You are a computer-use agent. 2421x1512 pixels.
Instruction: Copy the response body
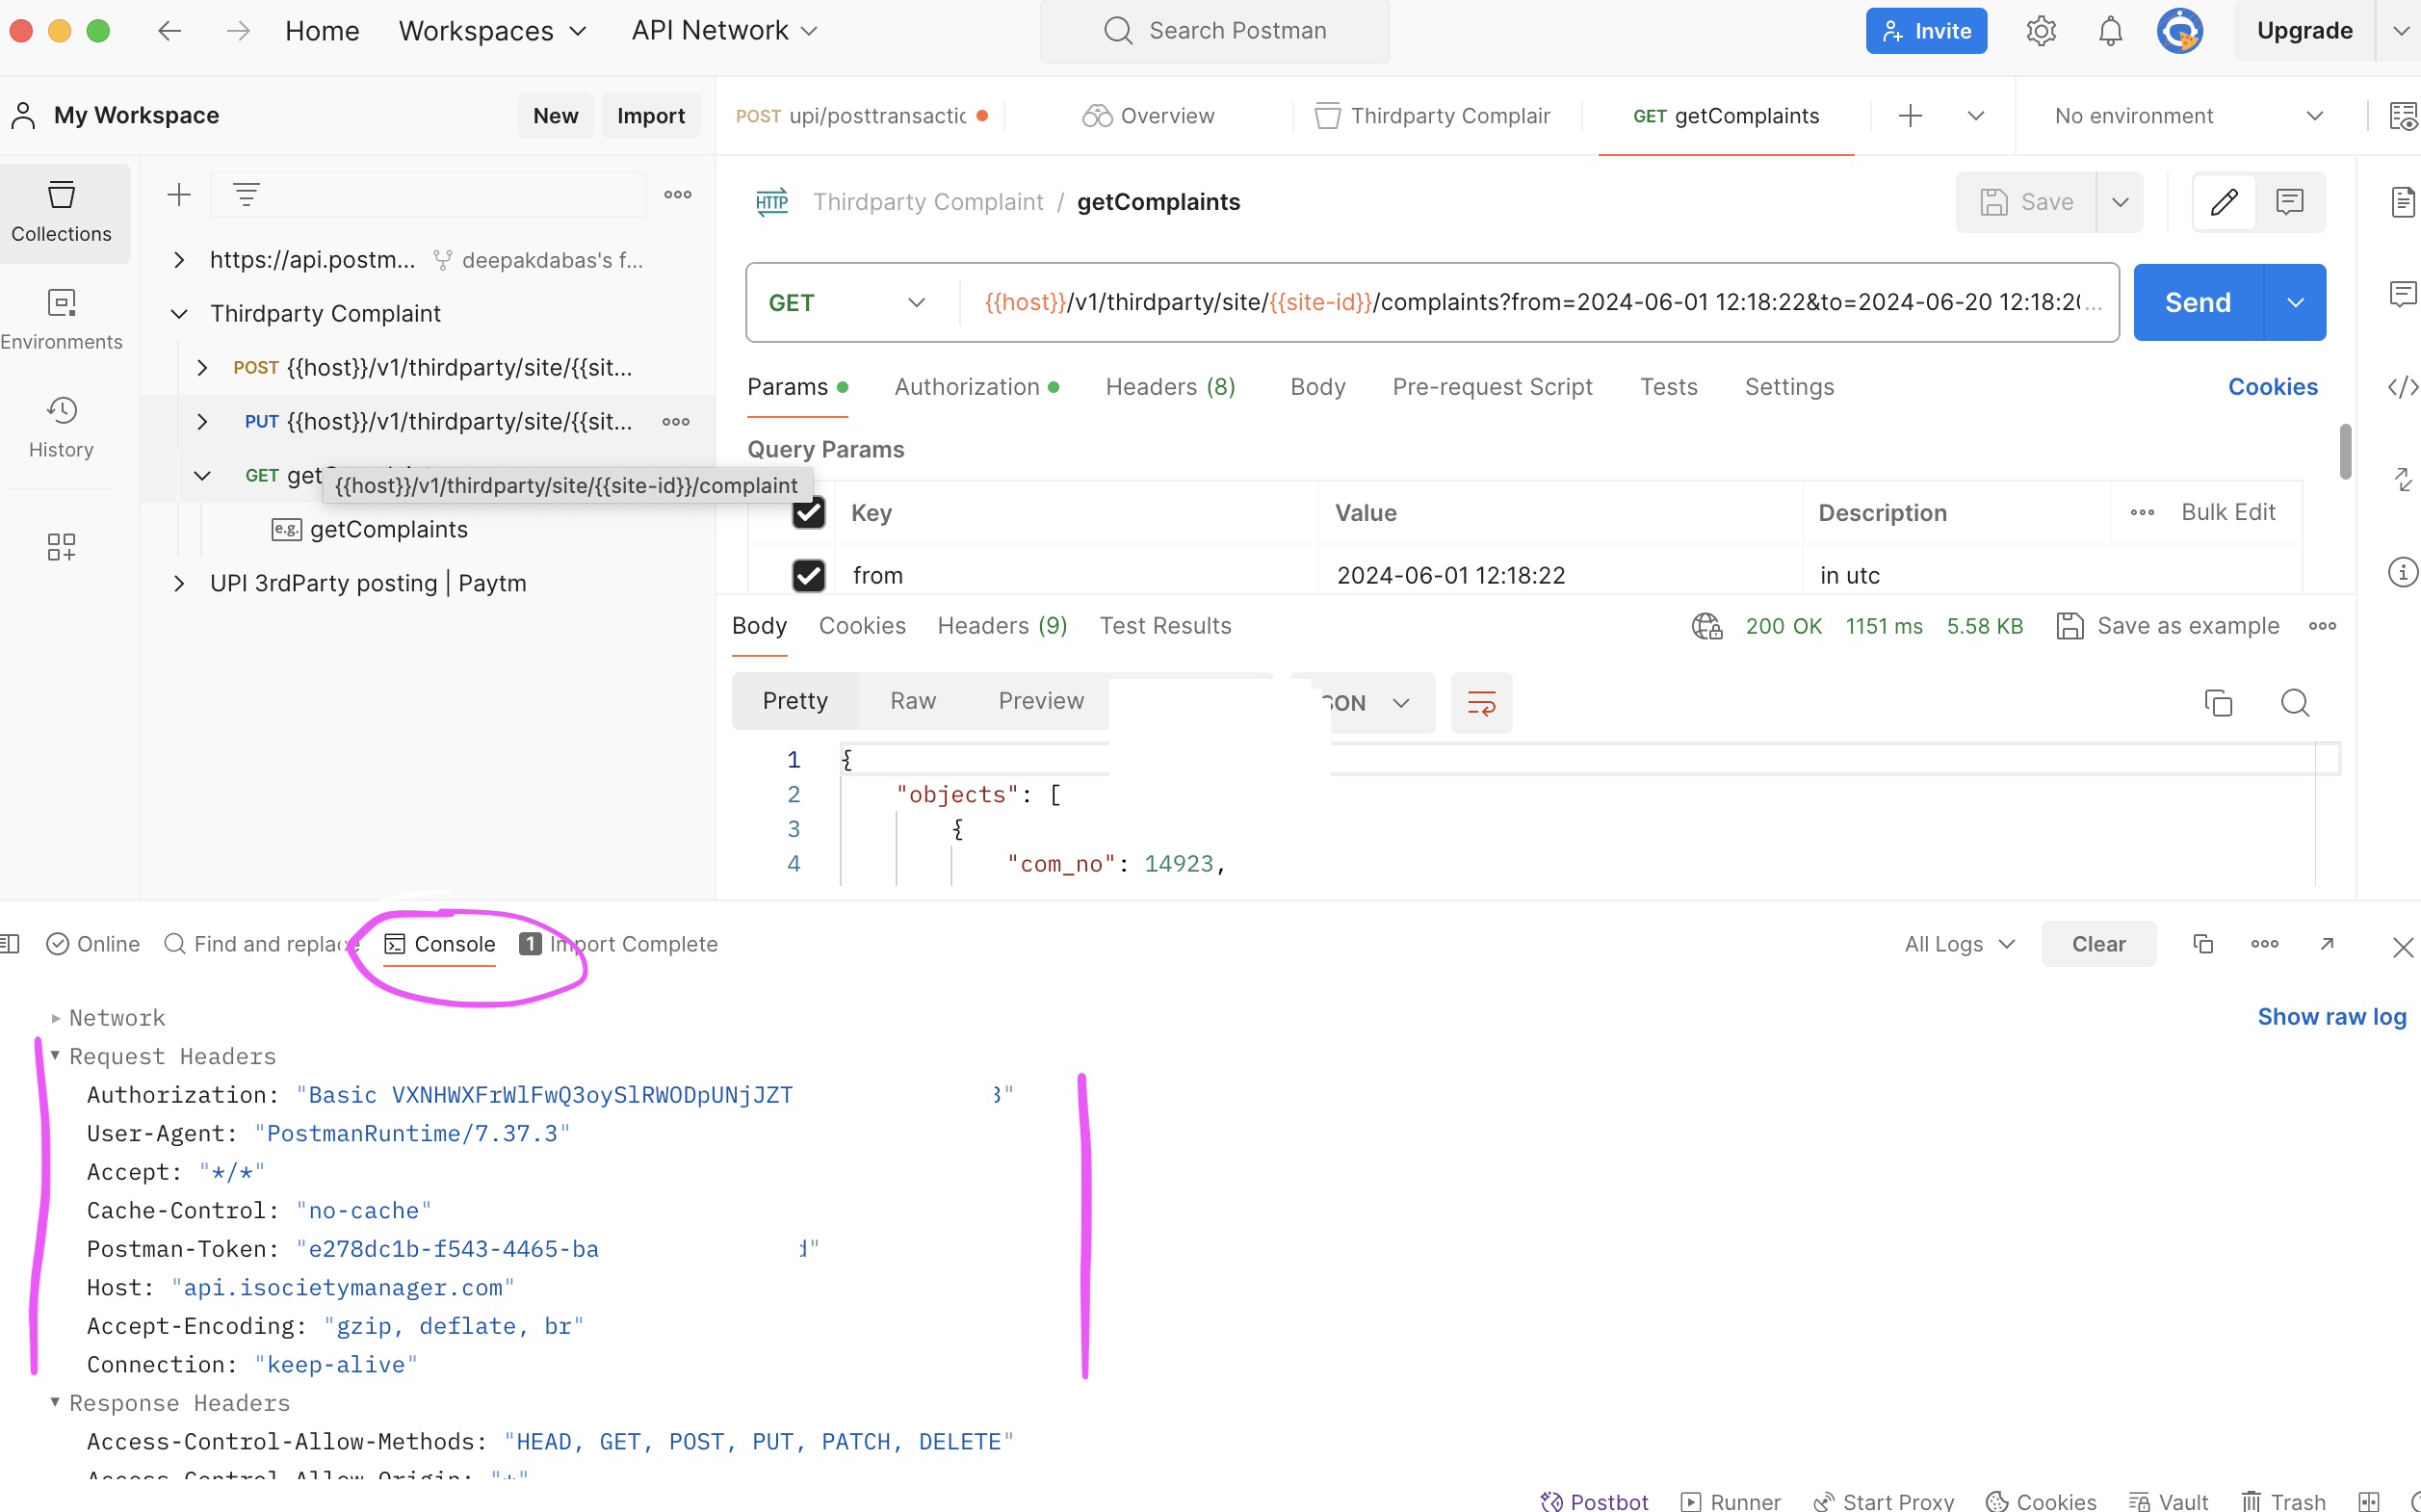point(2218,703)
